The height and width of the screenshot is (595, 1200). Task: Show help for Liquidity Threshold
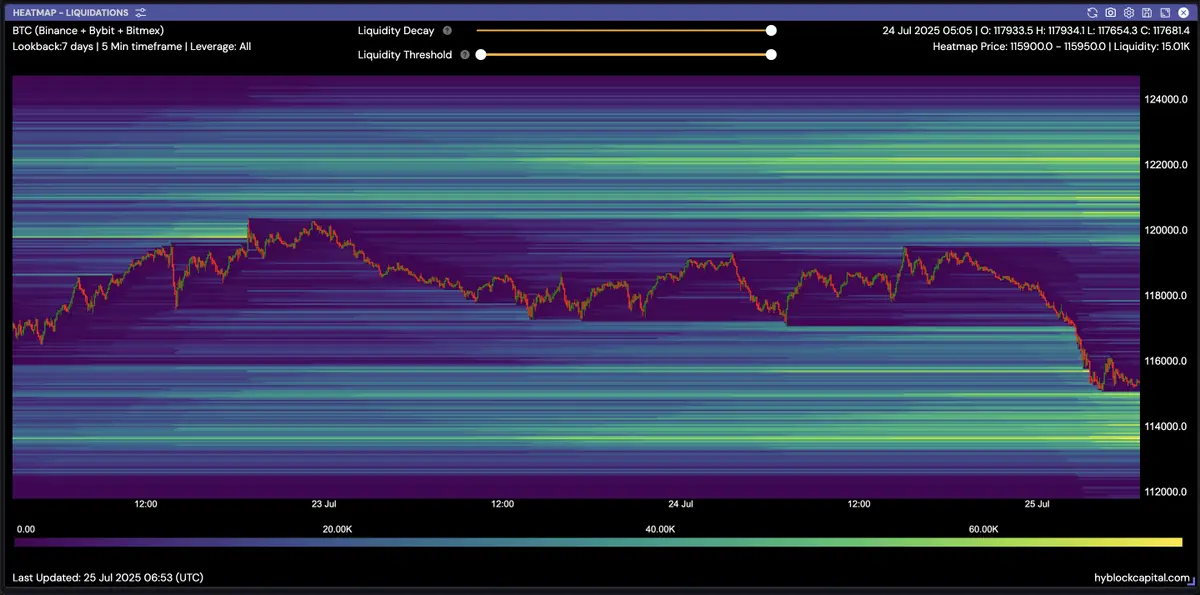tap(464, 55)
